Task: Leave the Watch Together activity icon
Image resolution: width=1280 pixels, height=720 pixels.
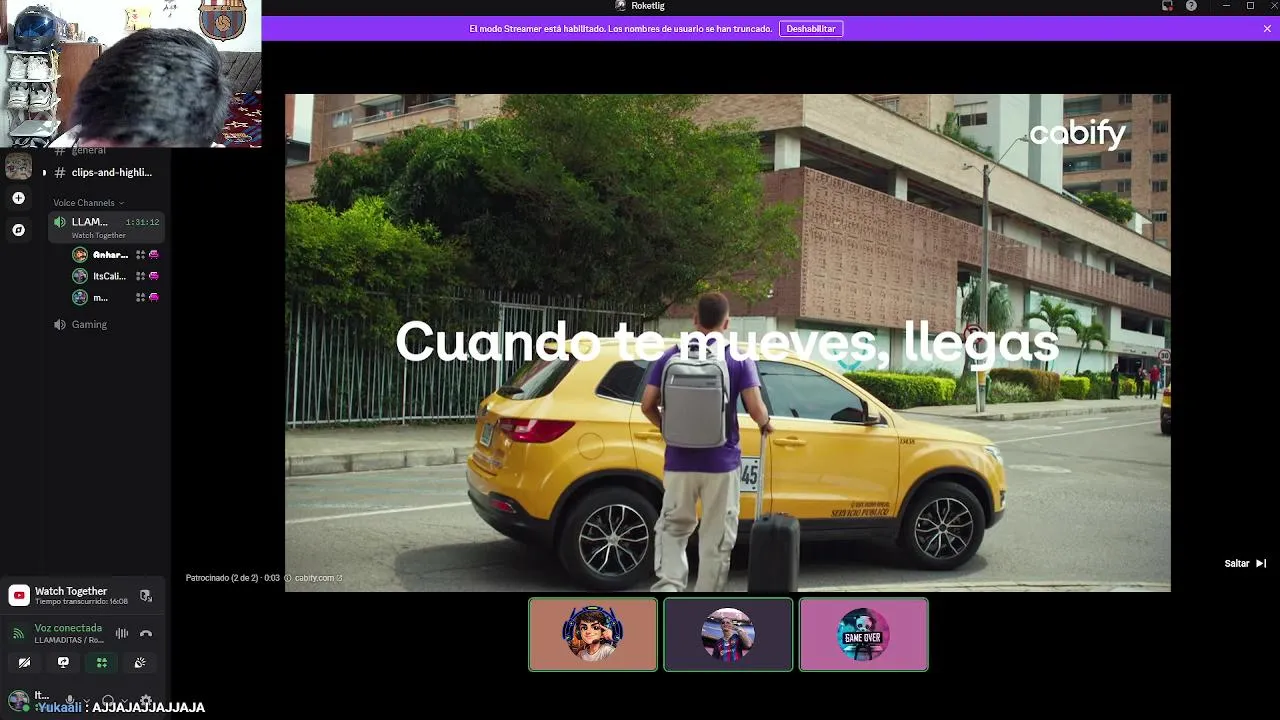Action: (x=146, y=596)
